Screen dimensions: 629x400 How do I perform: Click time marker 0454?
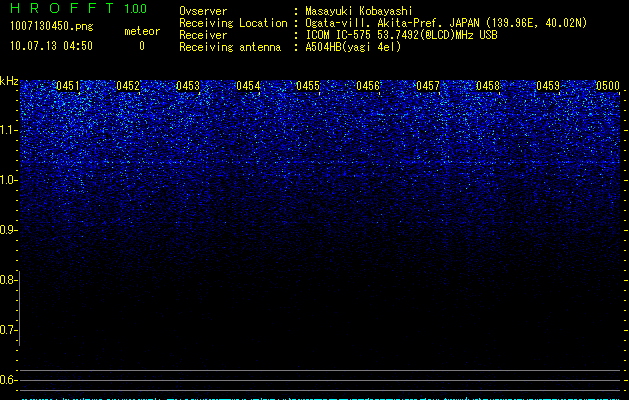tap(248, 86)
